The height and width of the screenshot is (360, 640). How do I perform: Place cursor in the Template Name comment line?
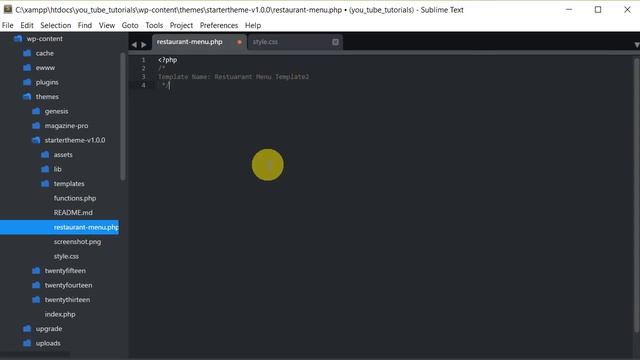tap(233, 77)
